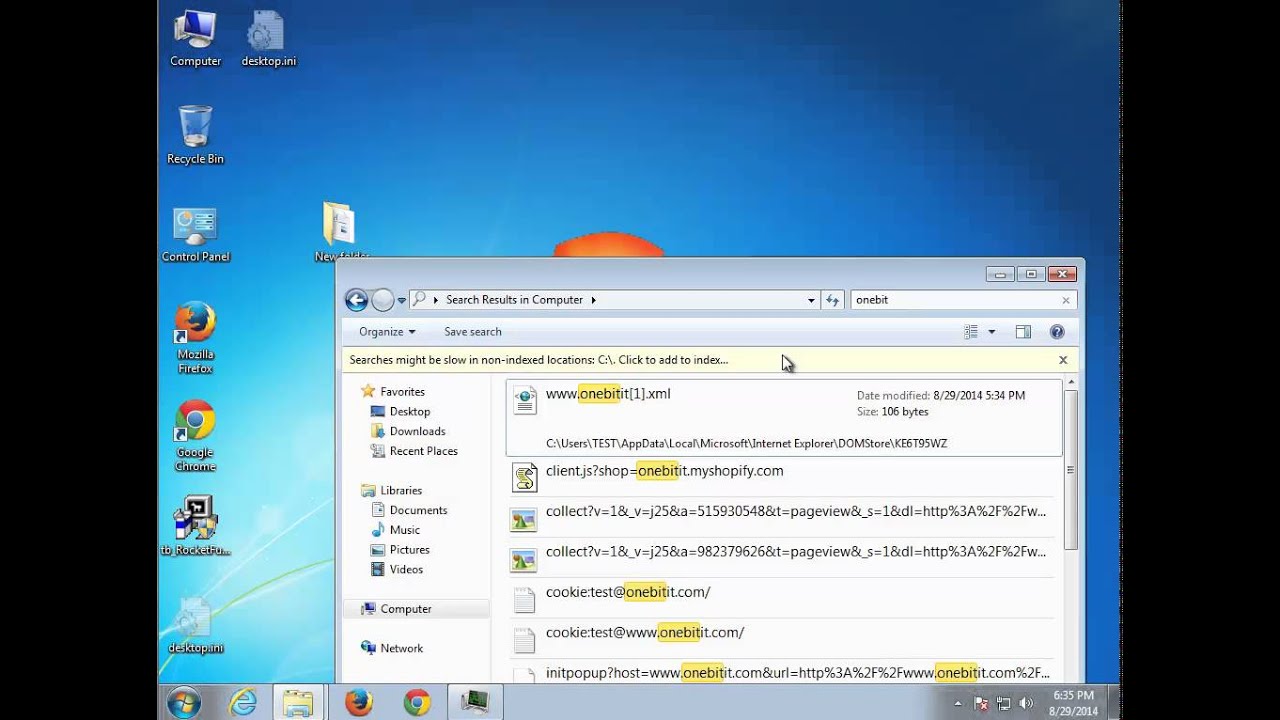Open the volume control in the tray

[1025, 704]
